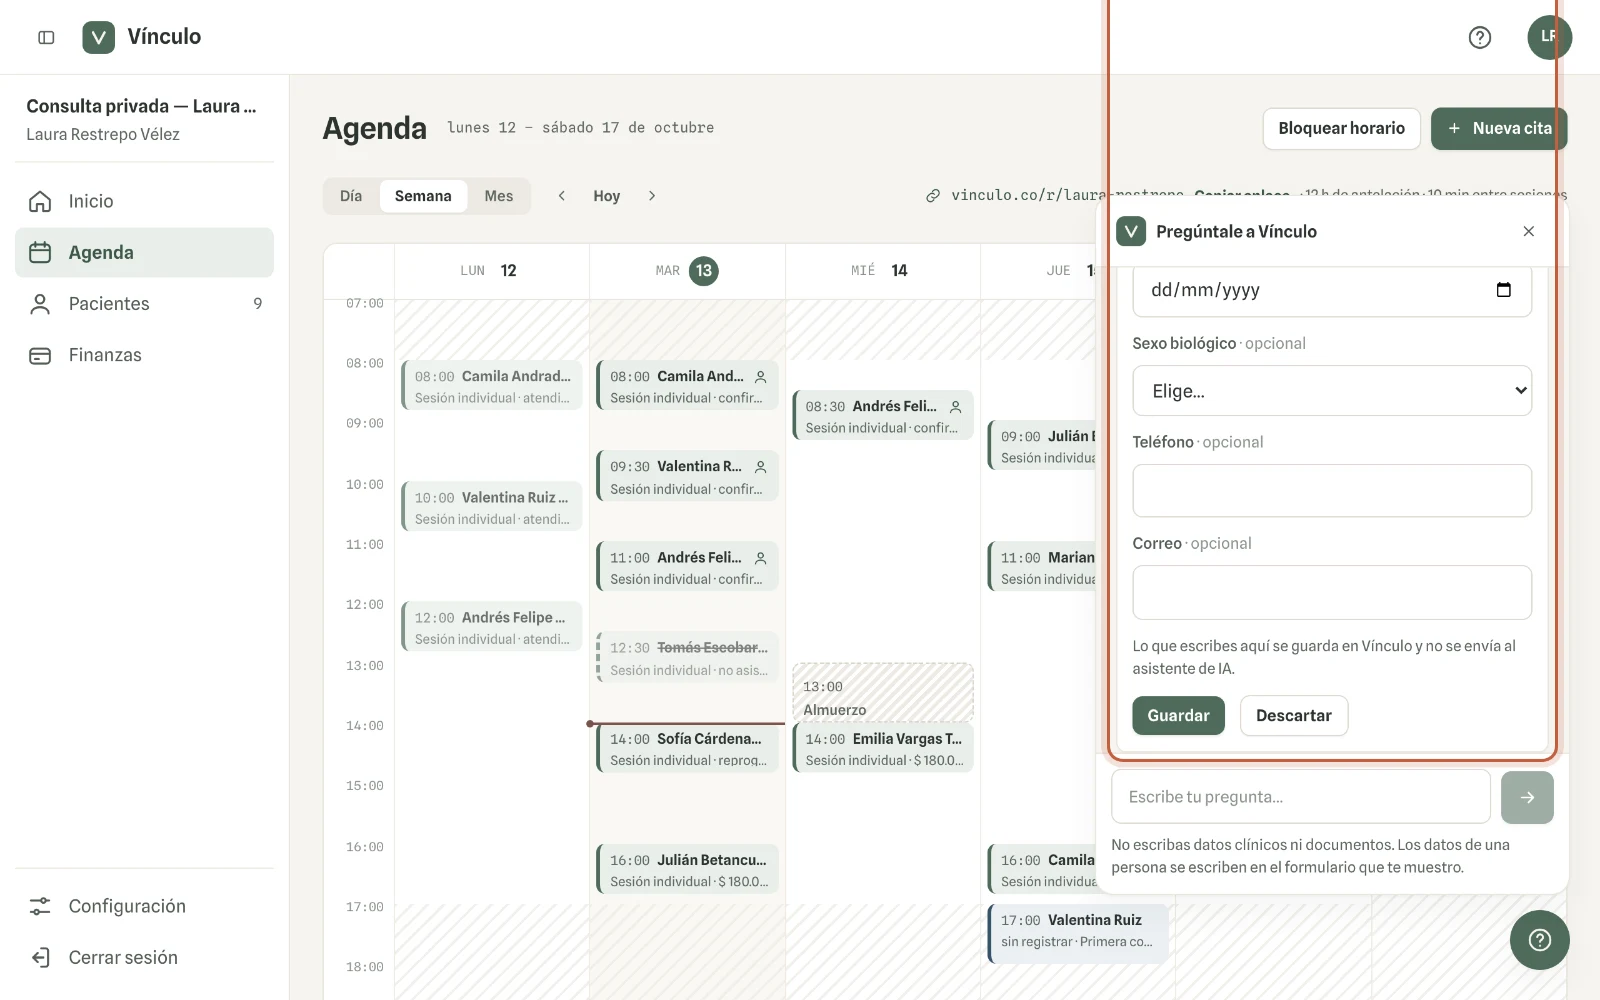Click booking link chain icon
This screenshot has width=1600, height=1000.
tap(933, 196)
